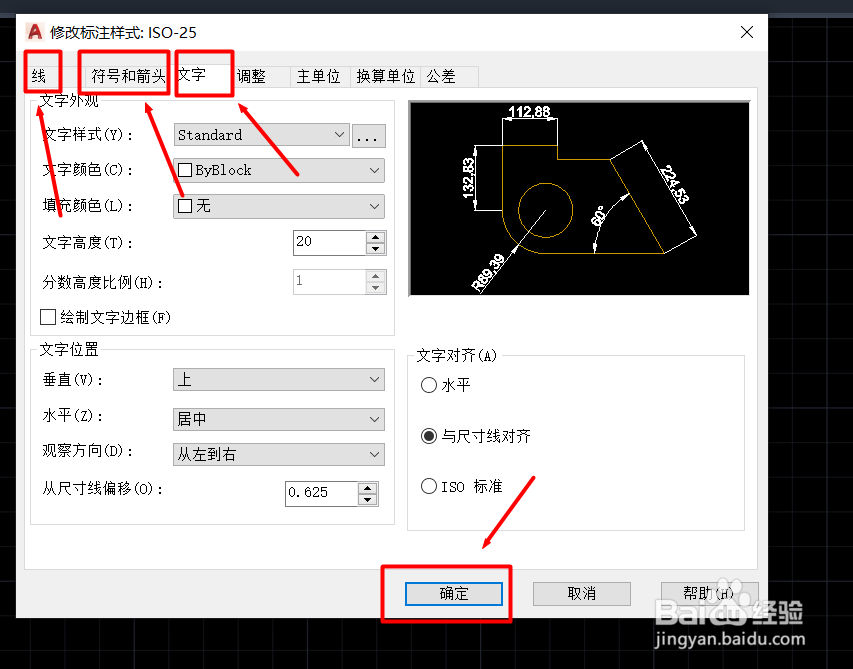The image size is (853, 669).
Task: Decrease 文字高度 with the down arrow
Action: point(374,247)
